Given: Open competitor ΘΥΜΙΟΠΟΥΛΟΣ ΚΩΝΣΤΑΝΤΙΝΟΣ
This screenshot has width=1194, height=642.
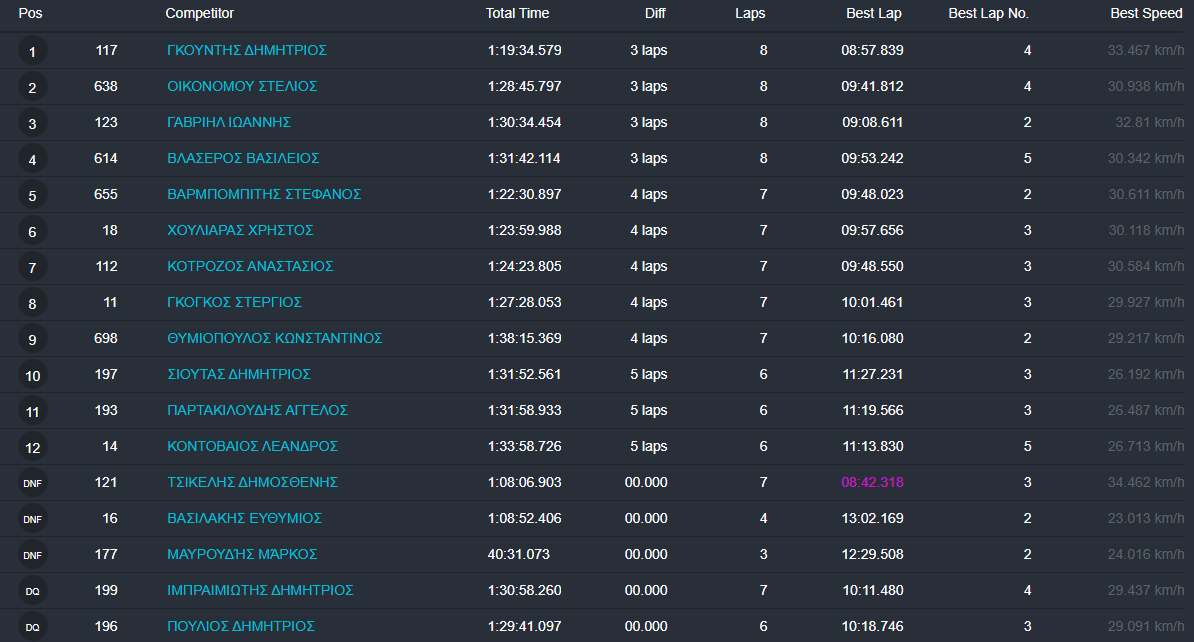Looking at the screenshot, I should 274,339.
